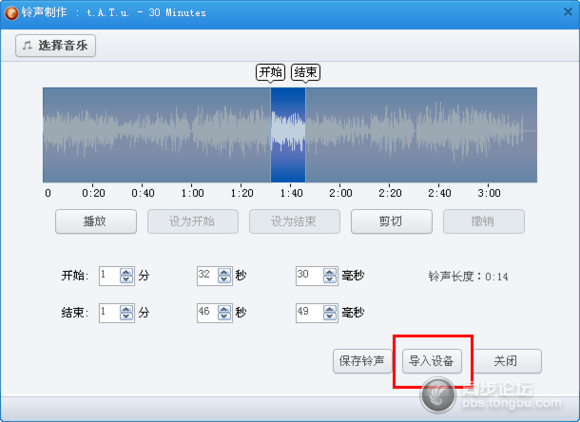
Task: Increase the end milliseconds value
Action: [330, 309]
